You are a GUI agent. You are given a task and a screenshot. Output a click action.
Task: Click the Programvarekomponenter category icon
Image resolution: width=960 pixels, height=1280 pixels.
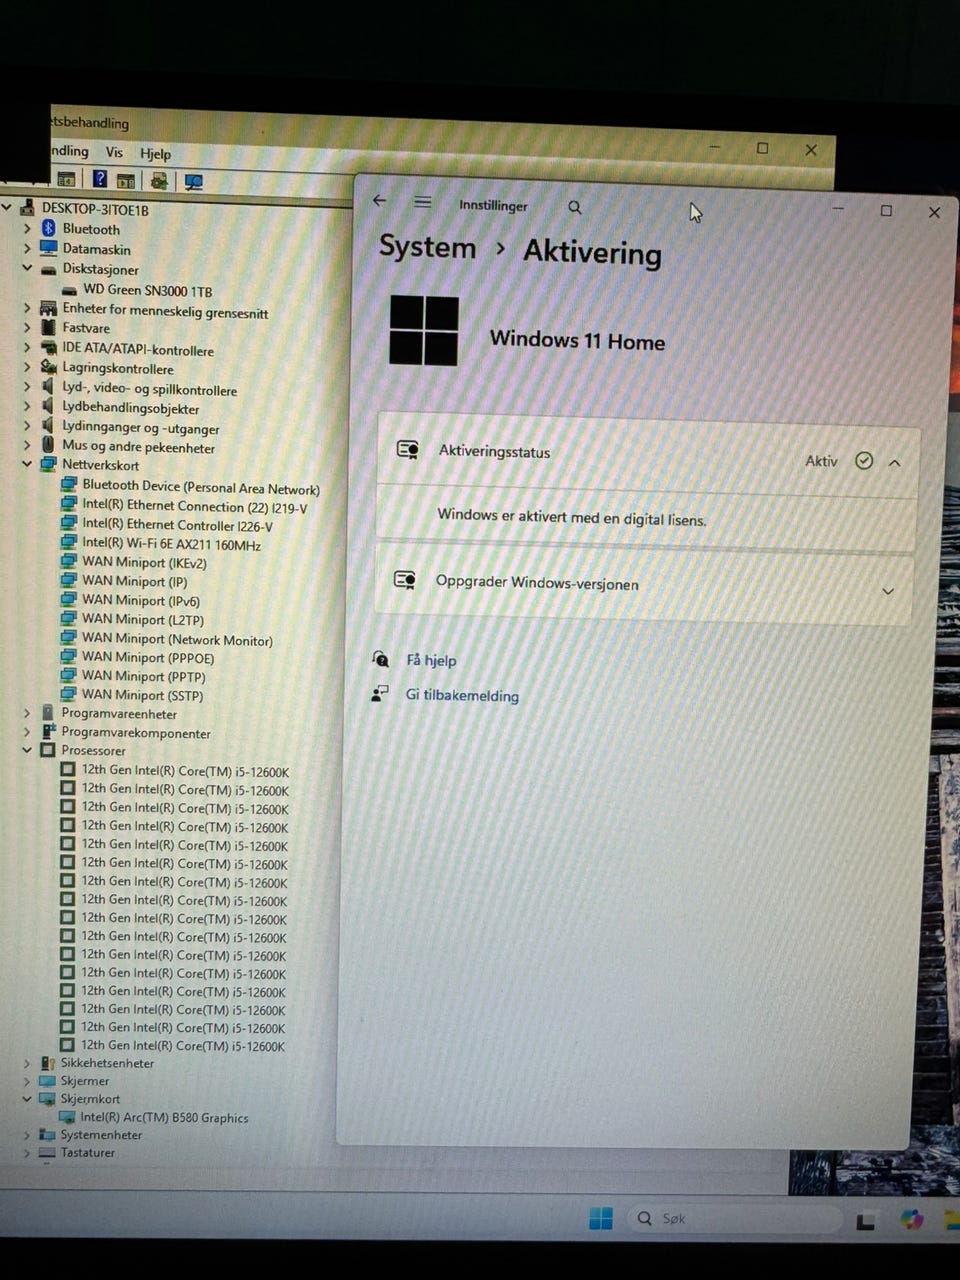point(47,732)
